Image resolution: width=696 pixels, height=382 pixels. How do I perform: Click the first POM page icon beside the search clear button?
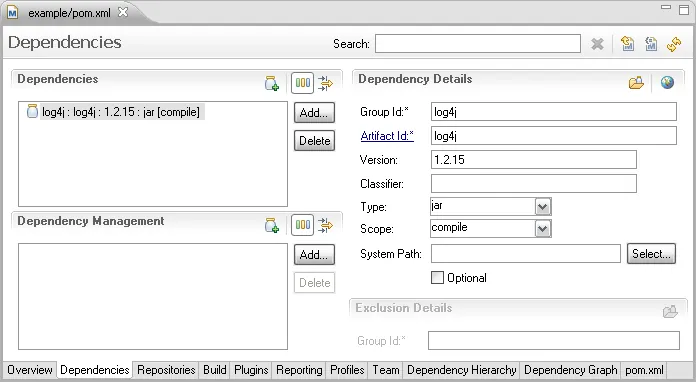tap(628, 44)
